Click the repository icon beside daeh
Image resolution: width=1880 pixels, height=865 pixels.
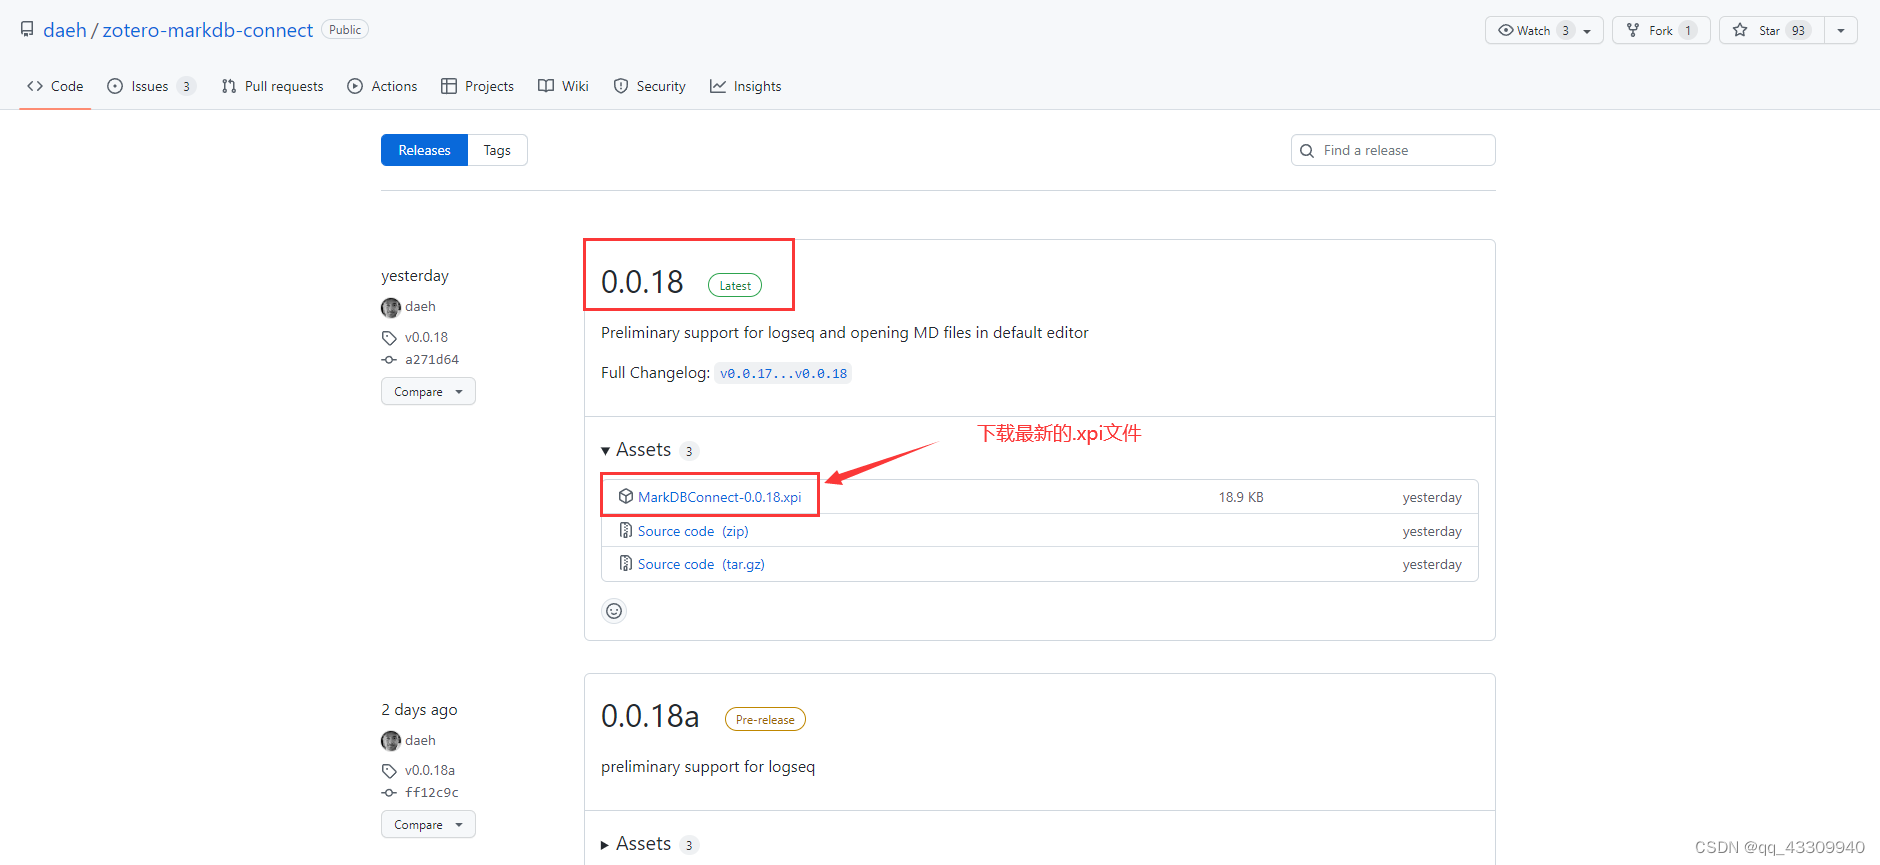27,30
